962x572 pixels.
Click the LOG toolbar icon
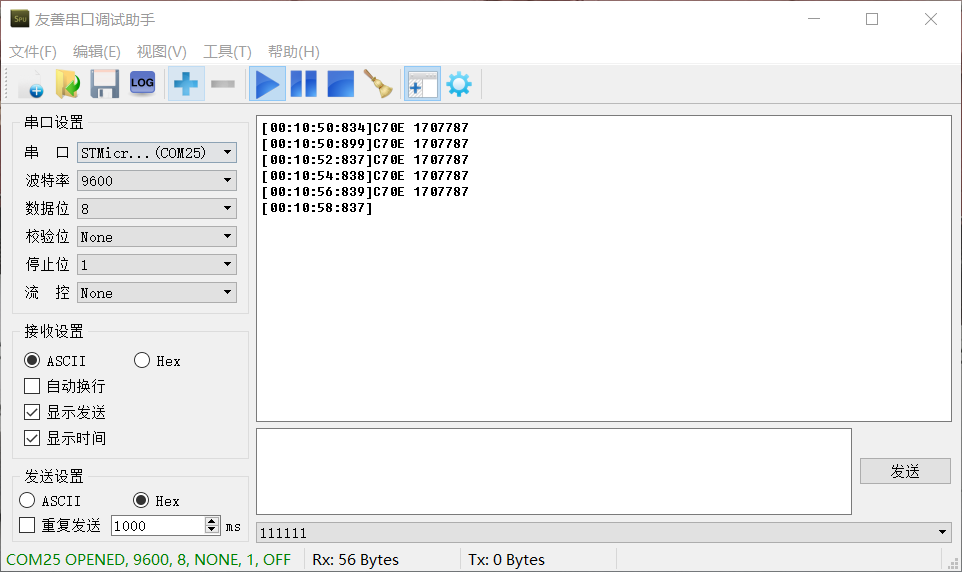[x=142, y=84]
